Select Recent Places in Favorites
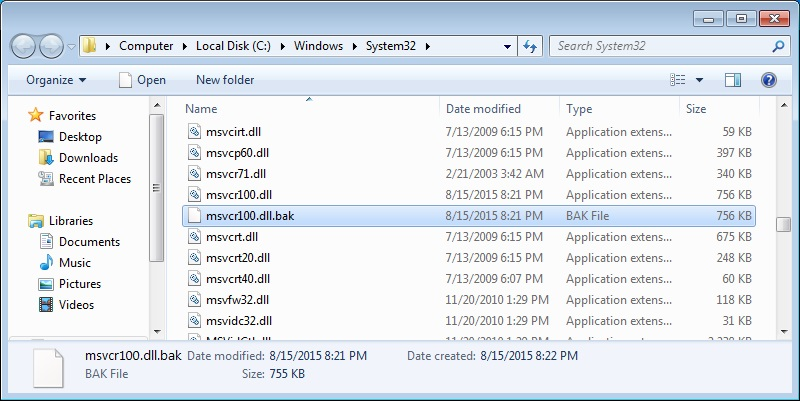Image resolution: width=800 pixels, height=401 pixels. (x=46, y=179)
